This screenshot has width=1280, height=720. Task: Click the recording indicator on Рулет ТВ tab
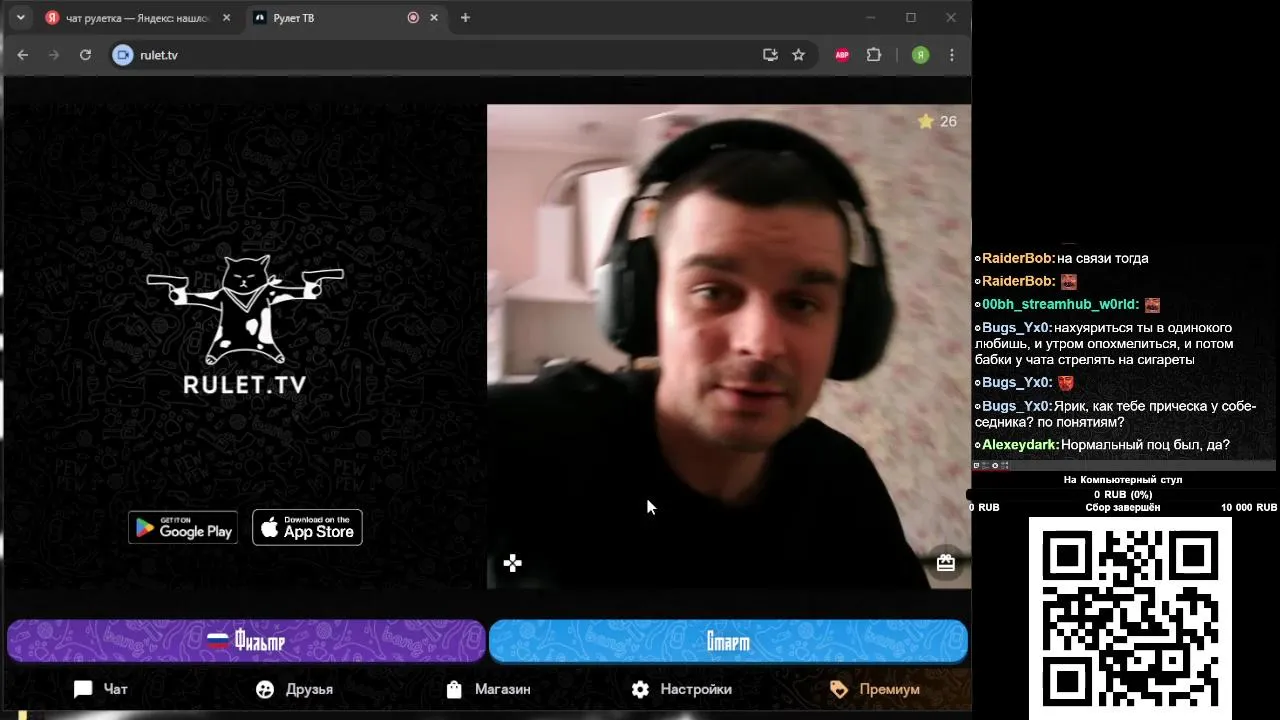[x=413, y=18]
